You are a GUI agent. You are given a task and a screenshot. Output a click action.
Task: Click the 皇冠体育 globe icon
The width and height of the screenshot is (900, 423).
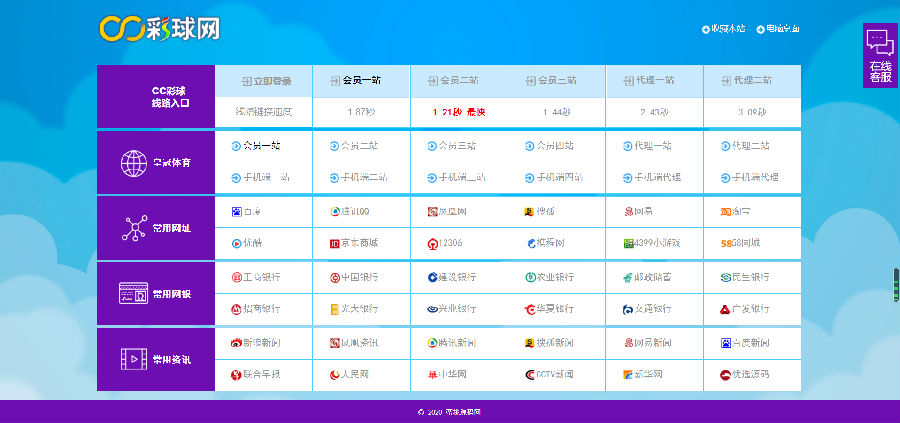pyautogui.click(x=133, y=162)
